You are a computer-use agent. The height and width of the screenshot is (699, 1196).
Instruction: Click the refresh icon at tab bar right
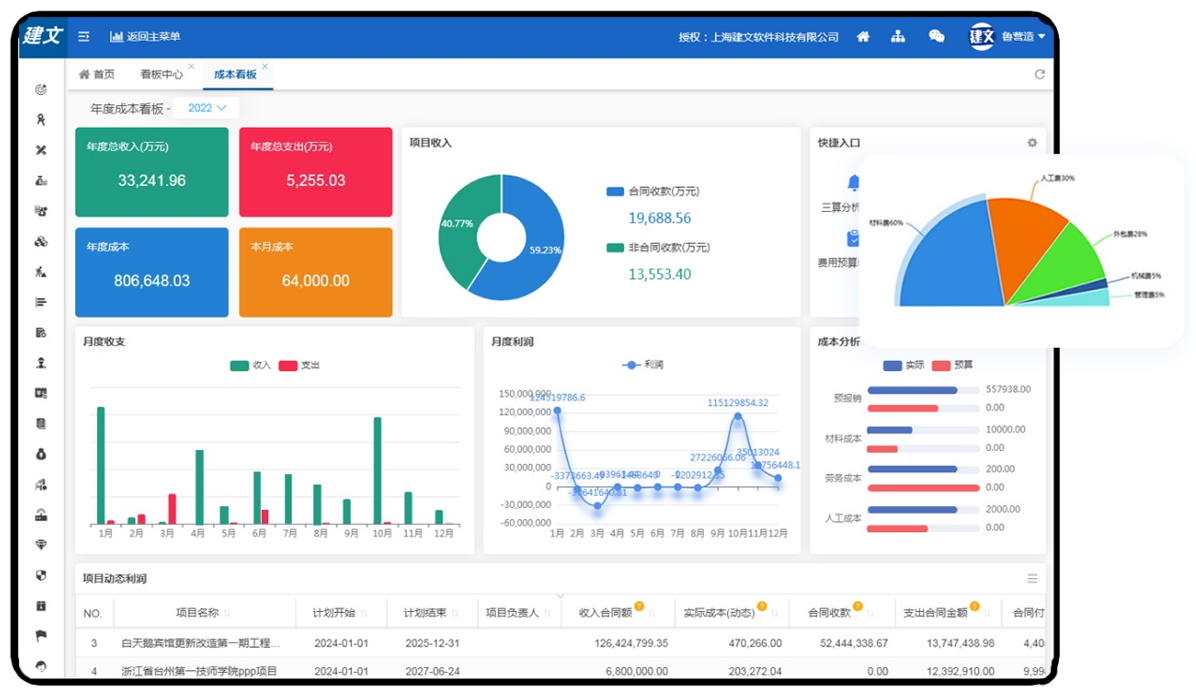pyautogui.click(x=1039, y=75)
